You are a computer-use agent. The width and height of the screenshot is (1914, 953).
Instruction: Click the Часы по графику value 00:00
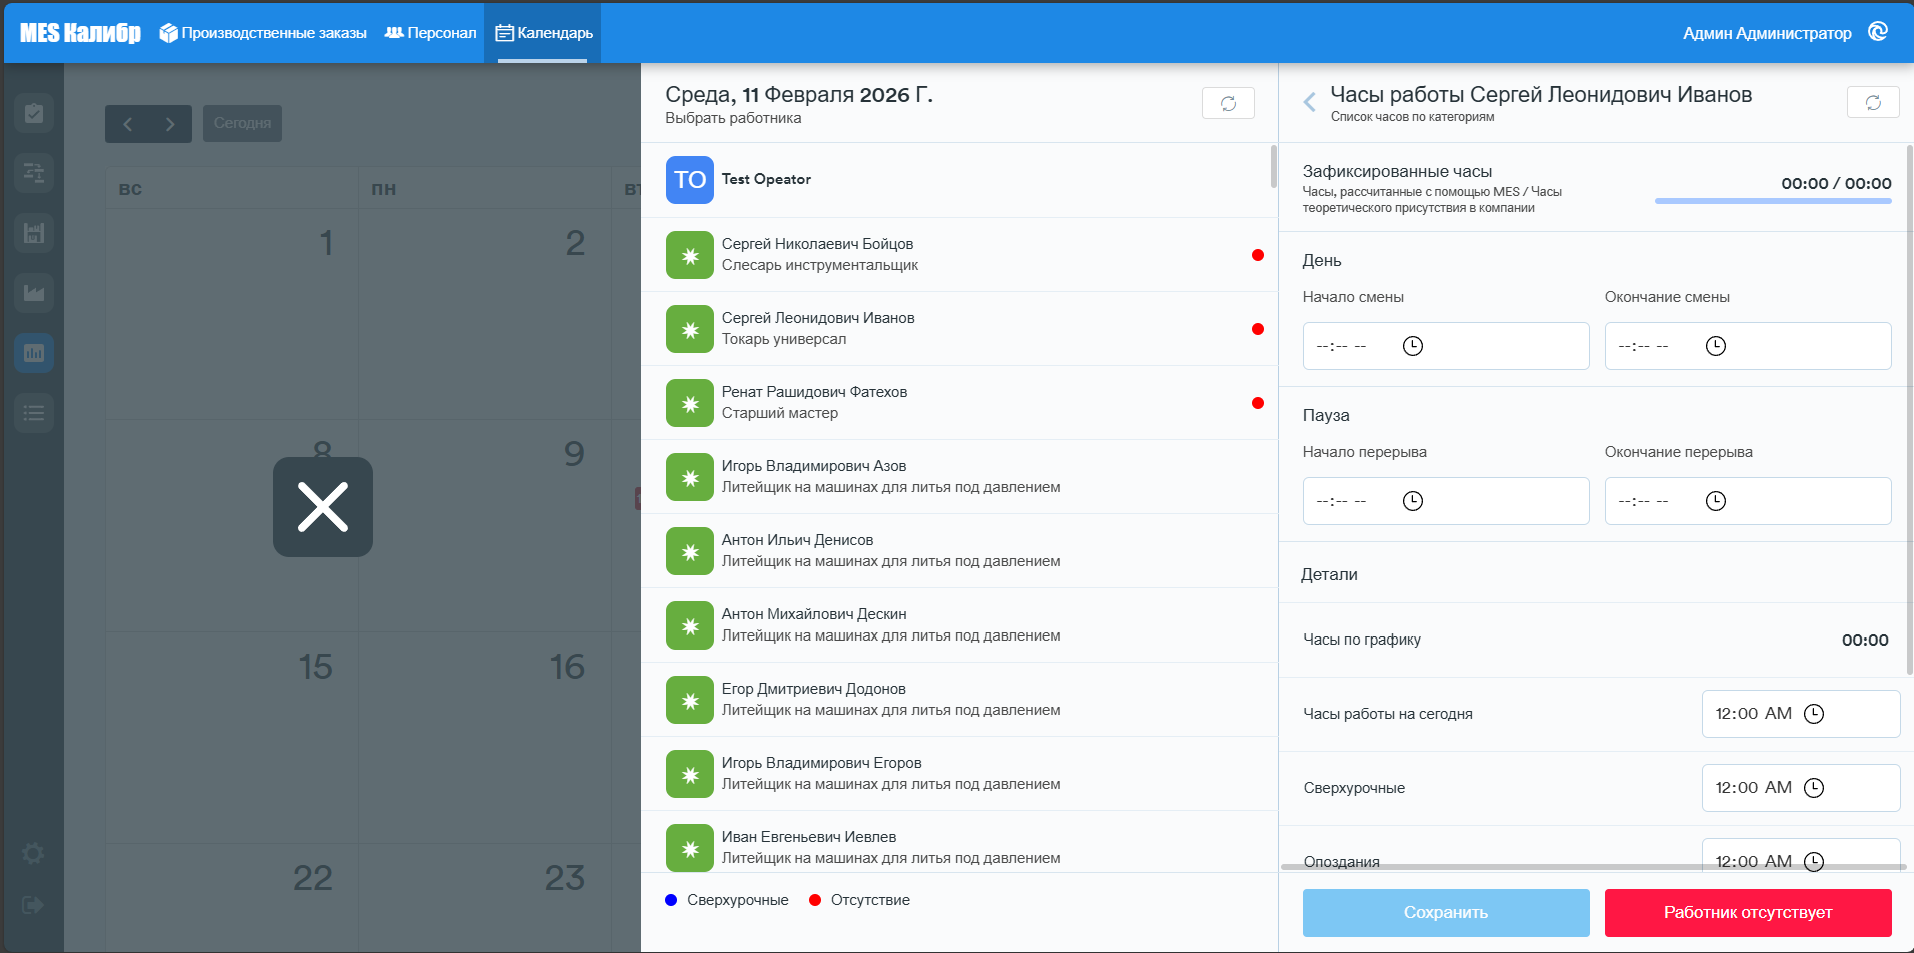(x=1865, y=640)
